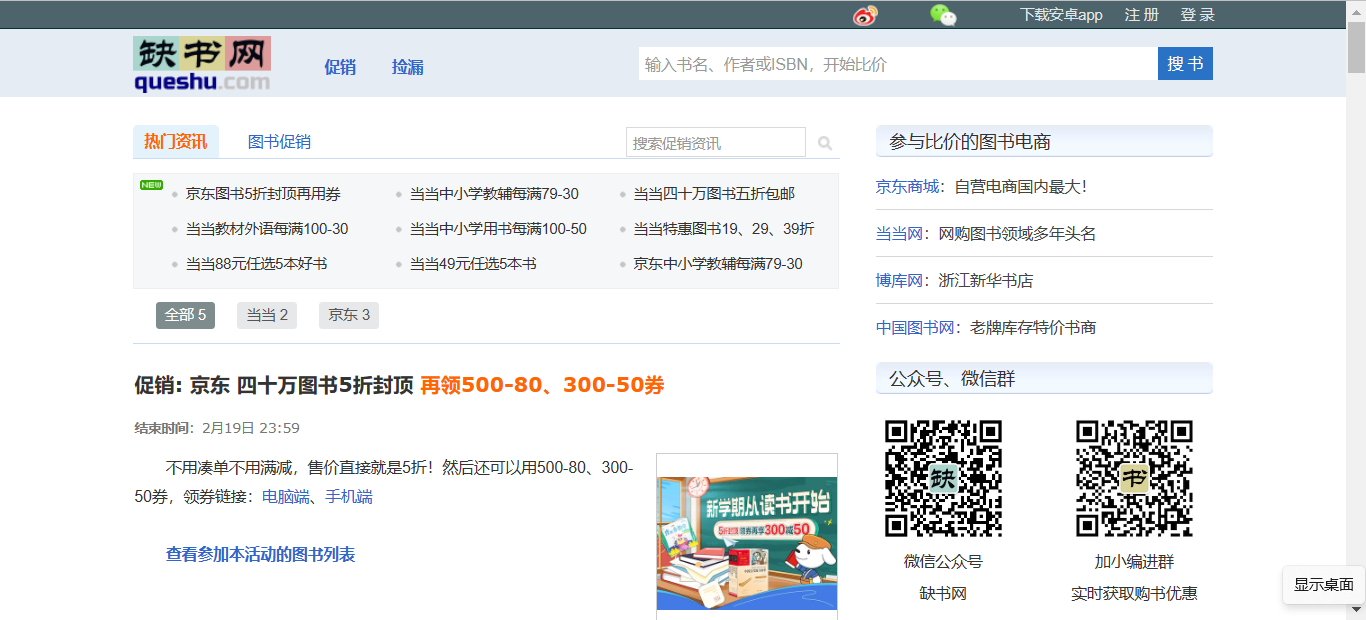Viewport: 1366px width, 620px height.
Task: Click the promo search magnifier icon
Action: pyautogui.click(x=825, y=143)
